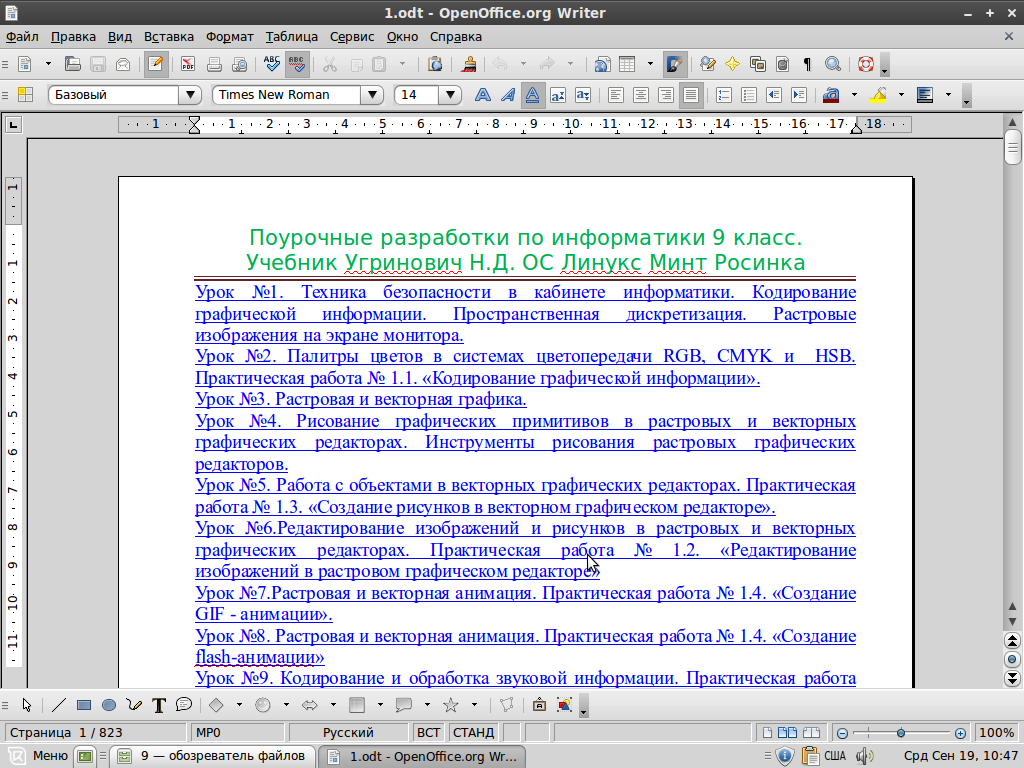Expand the Font Color dropdown arrow
This screenshot has height=768, width=1024.
854,95
